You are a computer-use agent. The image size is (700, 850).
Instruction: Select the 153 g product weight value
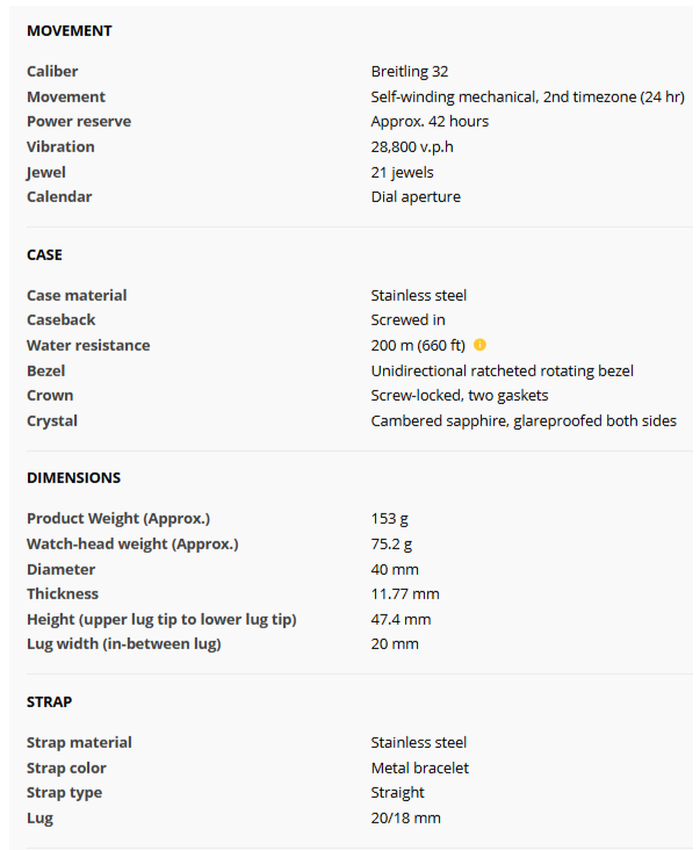389,518
